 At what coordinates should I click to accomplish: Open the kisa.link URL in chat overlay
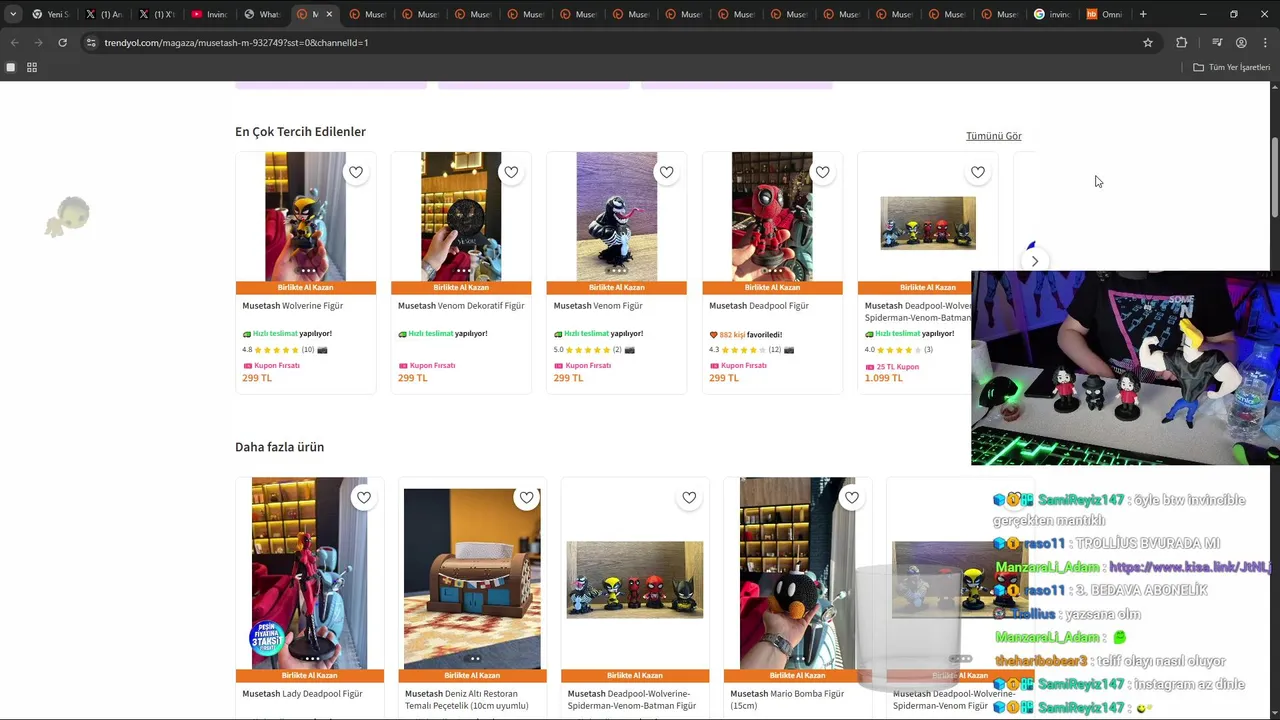(1190, 567)
